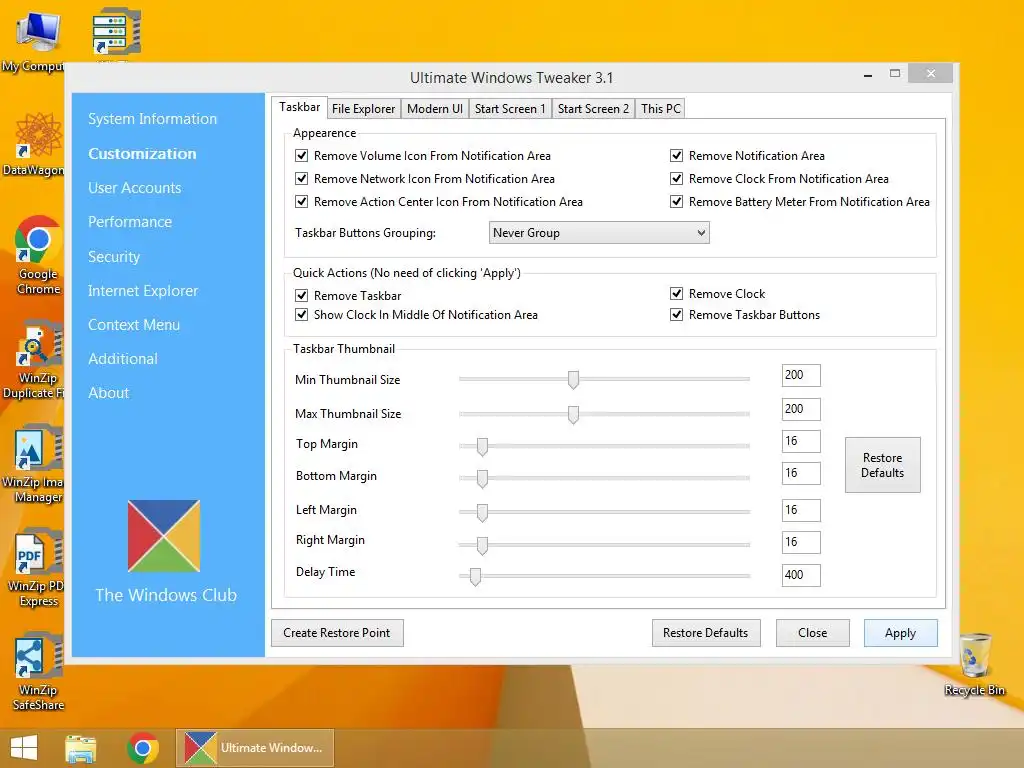
Task: Click the Max Thumbnail Size slider handle
Action: 573,414
